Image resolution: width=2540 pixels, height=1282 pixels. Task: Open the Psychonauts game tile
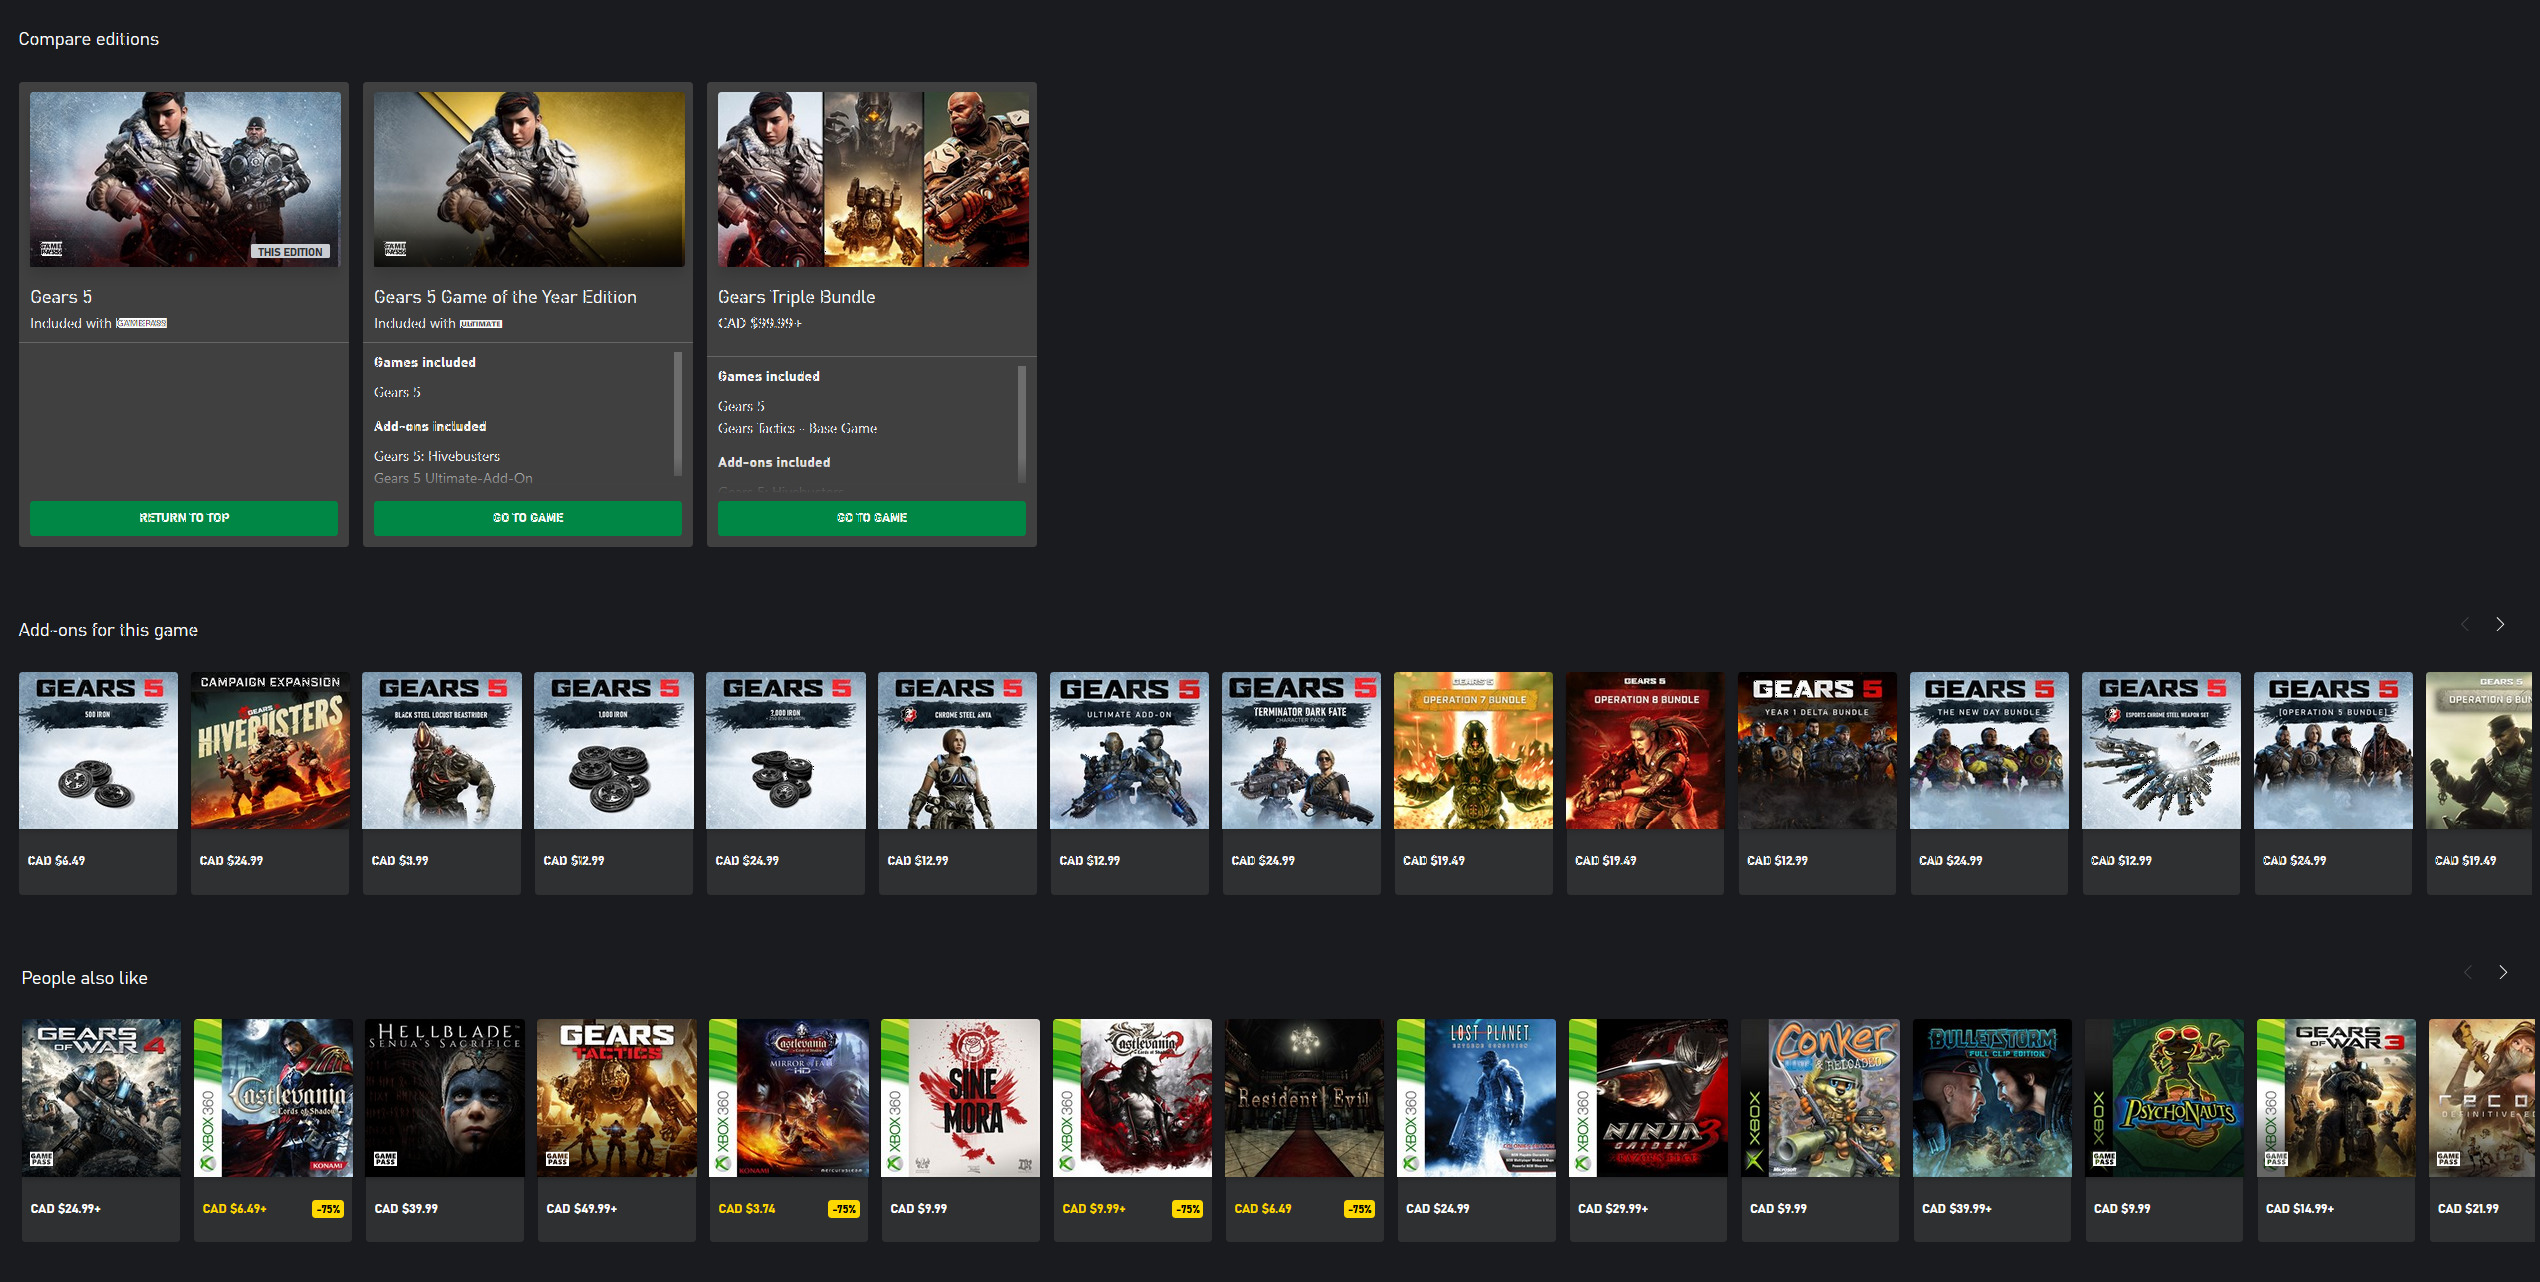pyautogui.click(x=2165, y=1130)
